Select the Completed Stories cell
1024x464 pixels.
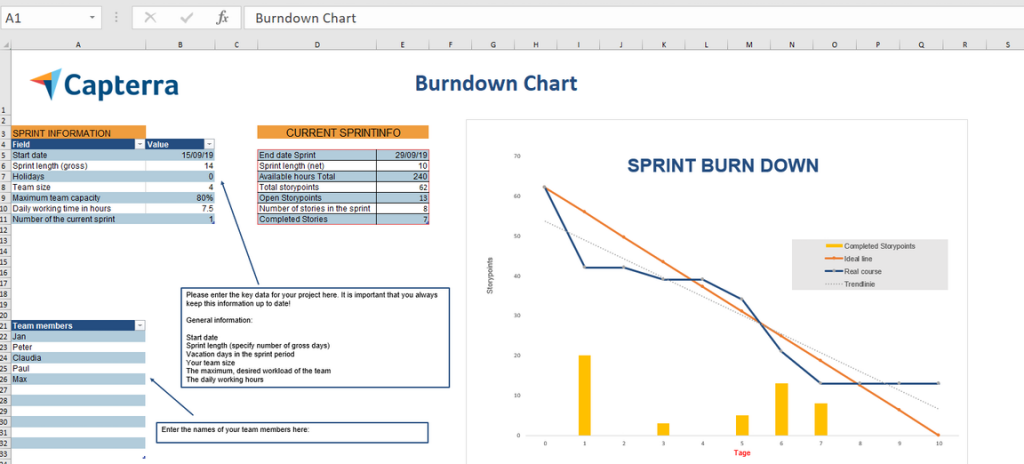(317, 219)
